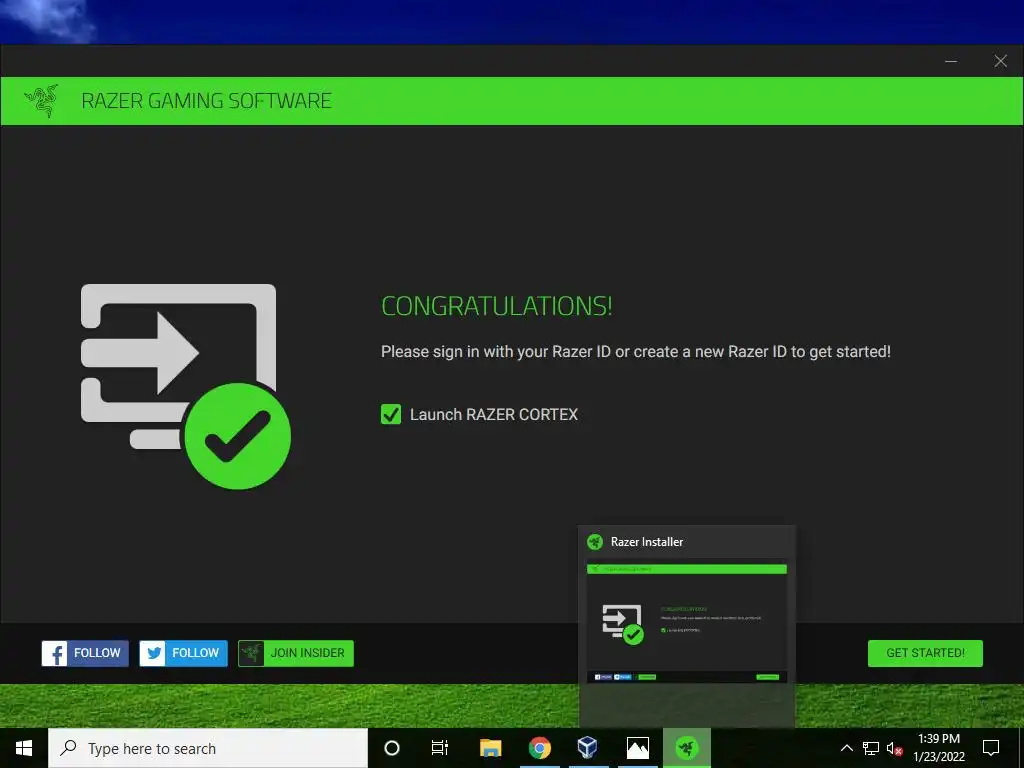The width and height of the screenshot is (1024, 768).
Task: Click the JOIN INSIDER button
Action: (x=296, y=653)
